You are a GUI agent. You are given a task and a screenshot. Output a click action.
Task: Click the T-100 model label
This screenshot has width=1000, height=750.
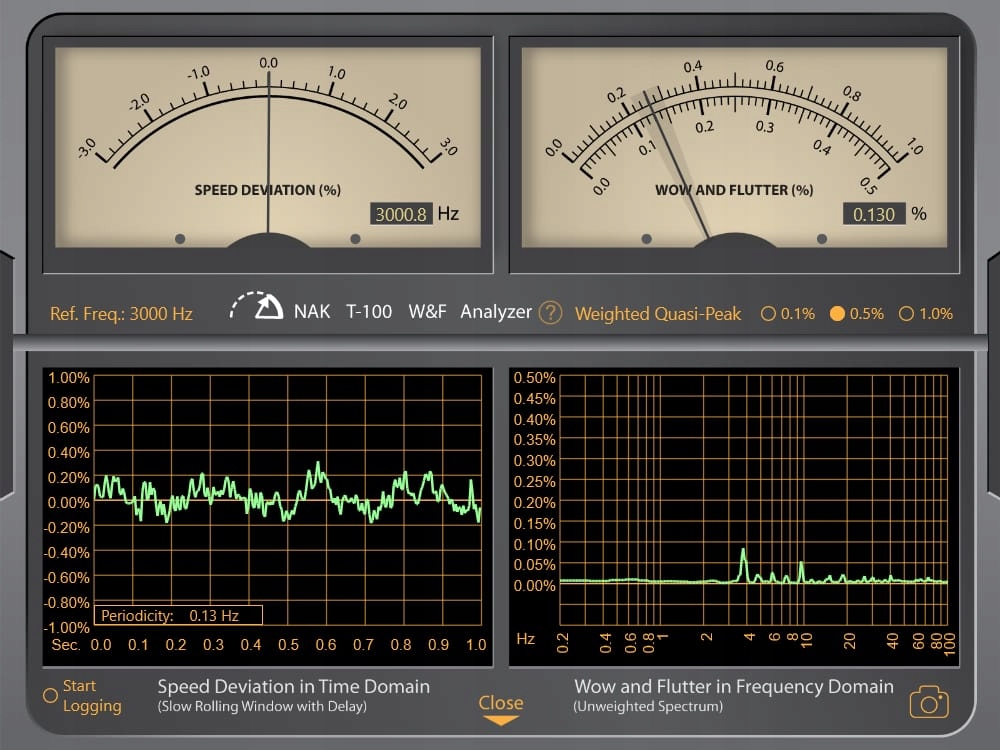pyautogui.click(x=369, y=312)
